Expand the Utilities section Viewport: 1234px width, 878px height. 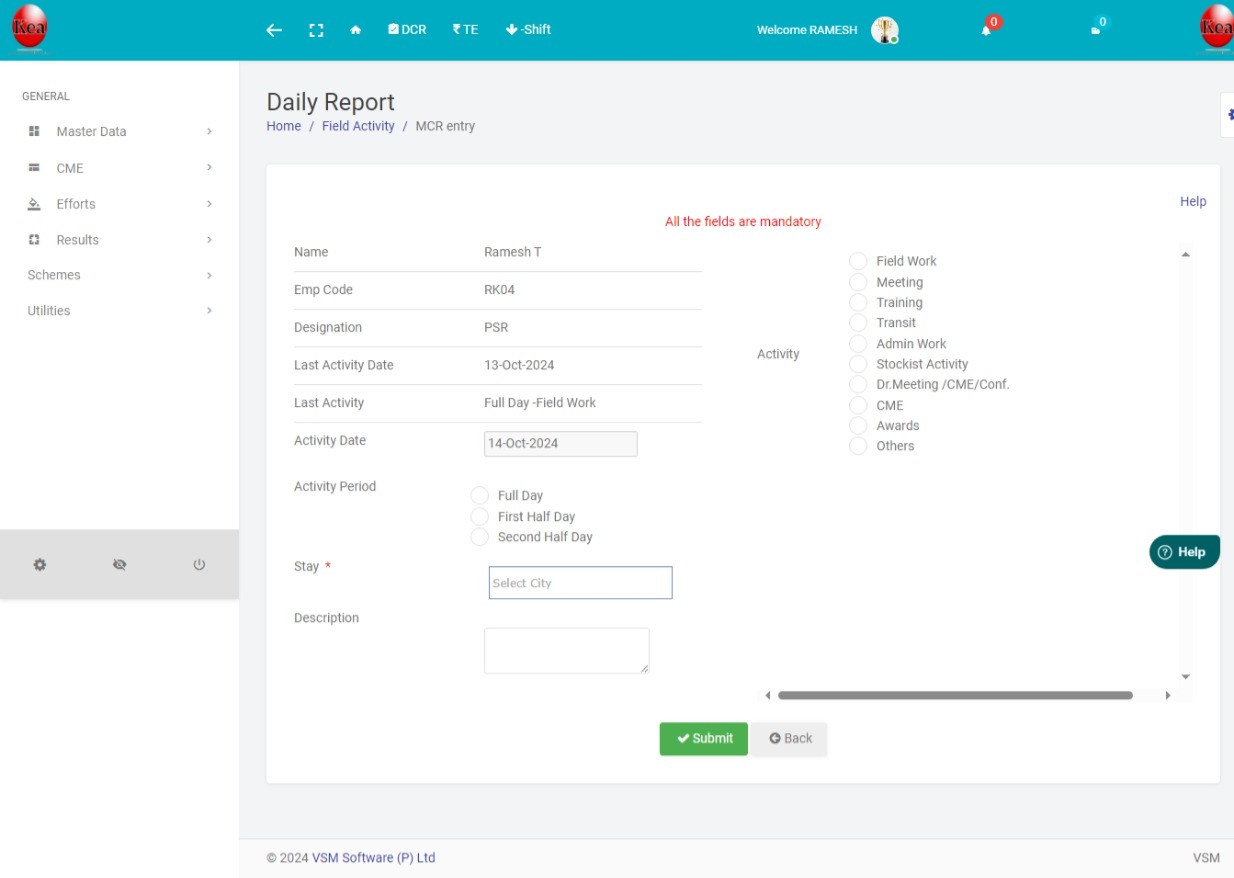pyautogui.click(x=48, y=310)
